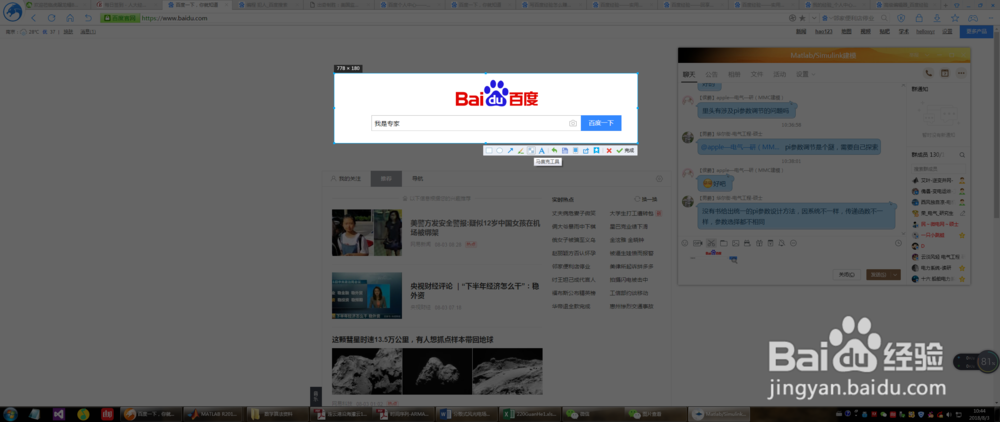The height and width of the screenshot is (422, 1000).
Task: Select the 推荐 tab on Baidu homepage
Action: tap(386, 178)
